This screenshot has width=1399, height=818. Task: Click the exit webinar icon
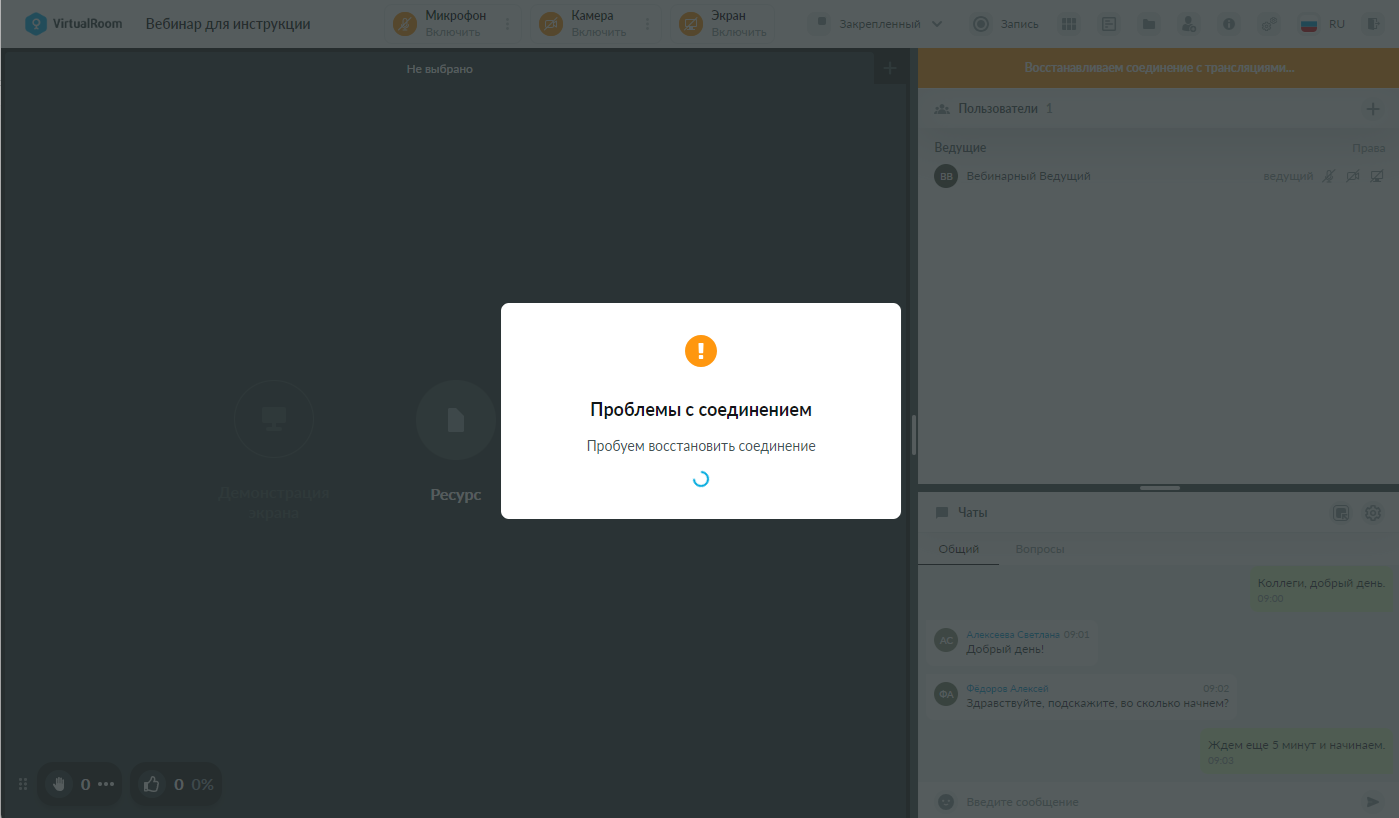point(1372,24)
